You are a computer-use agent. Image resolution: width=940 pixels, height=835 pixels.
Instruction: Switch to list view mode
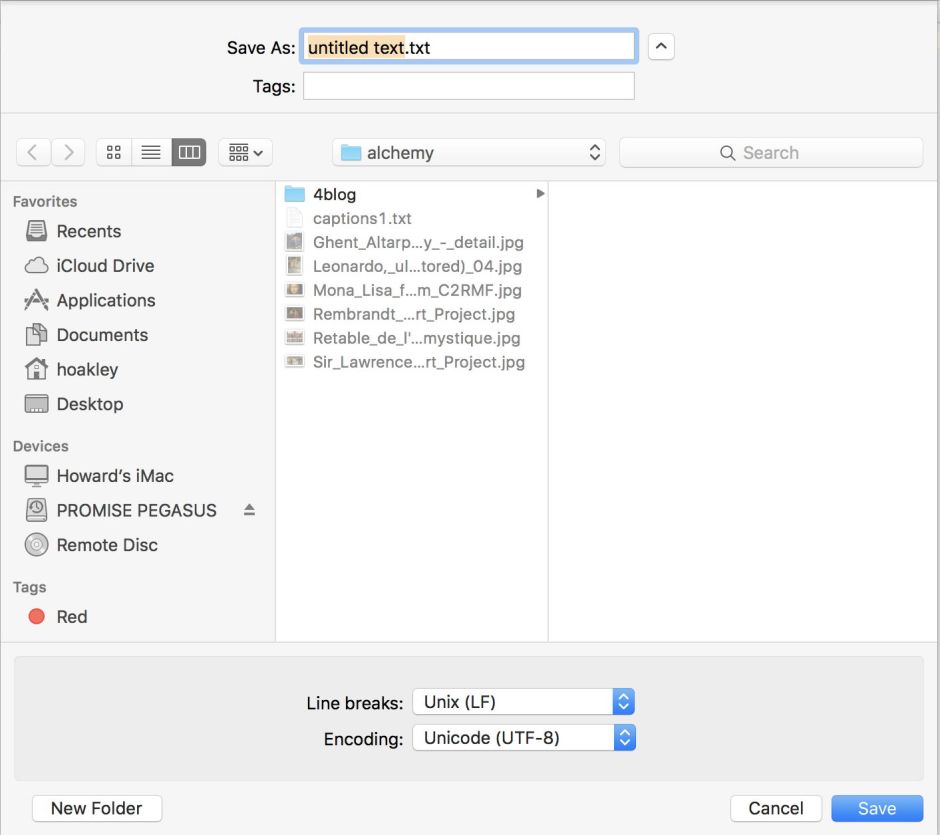pos(151,153)
